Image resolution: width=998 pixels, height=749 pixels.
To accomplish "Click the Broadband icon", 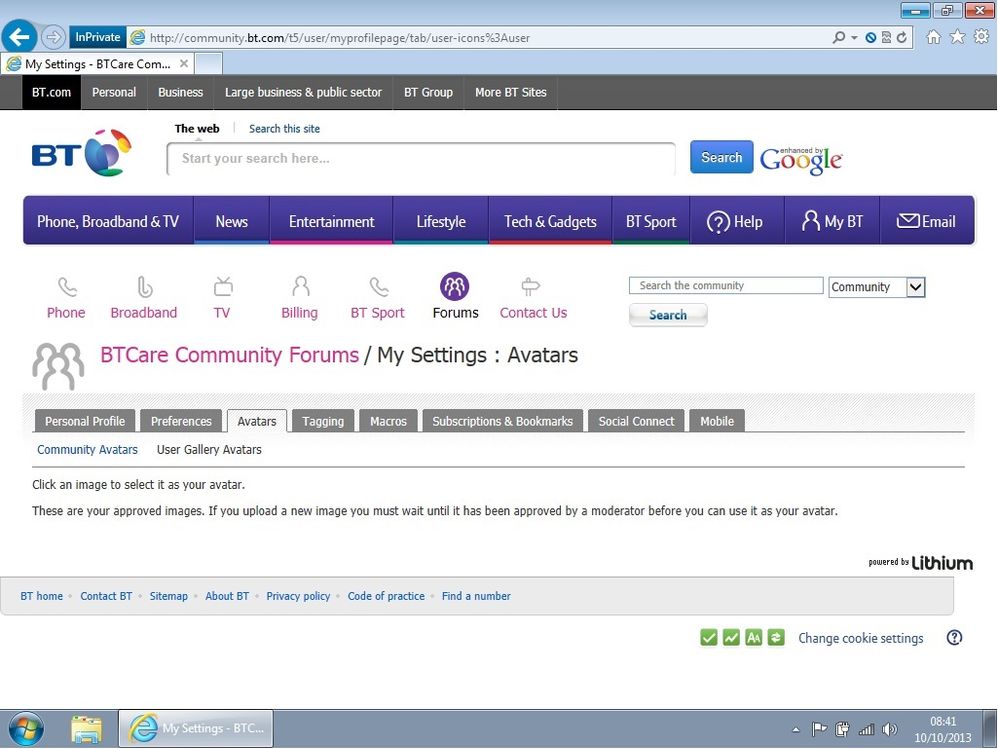I will coord(144,287).
